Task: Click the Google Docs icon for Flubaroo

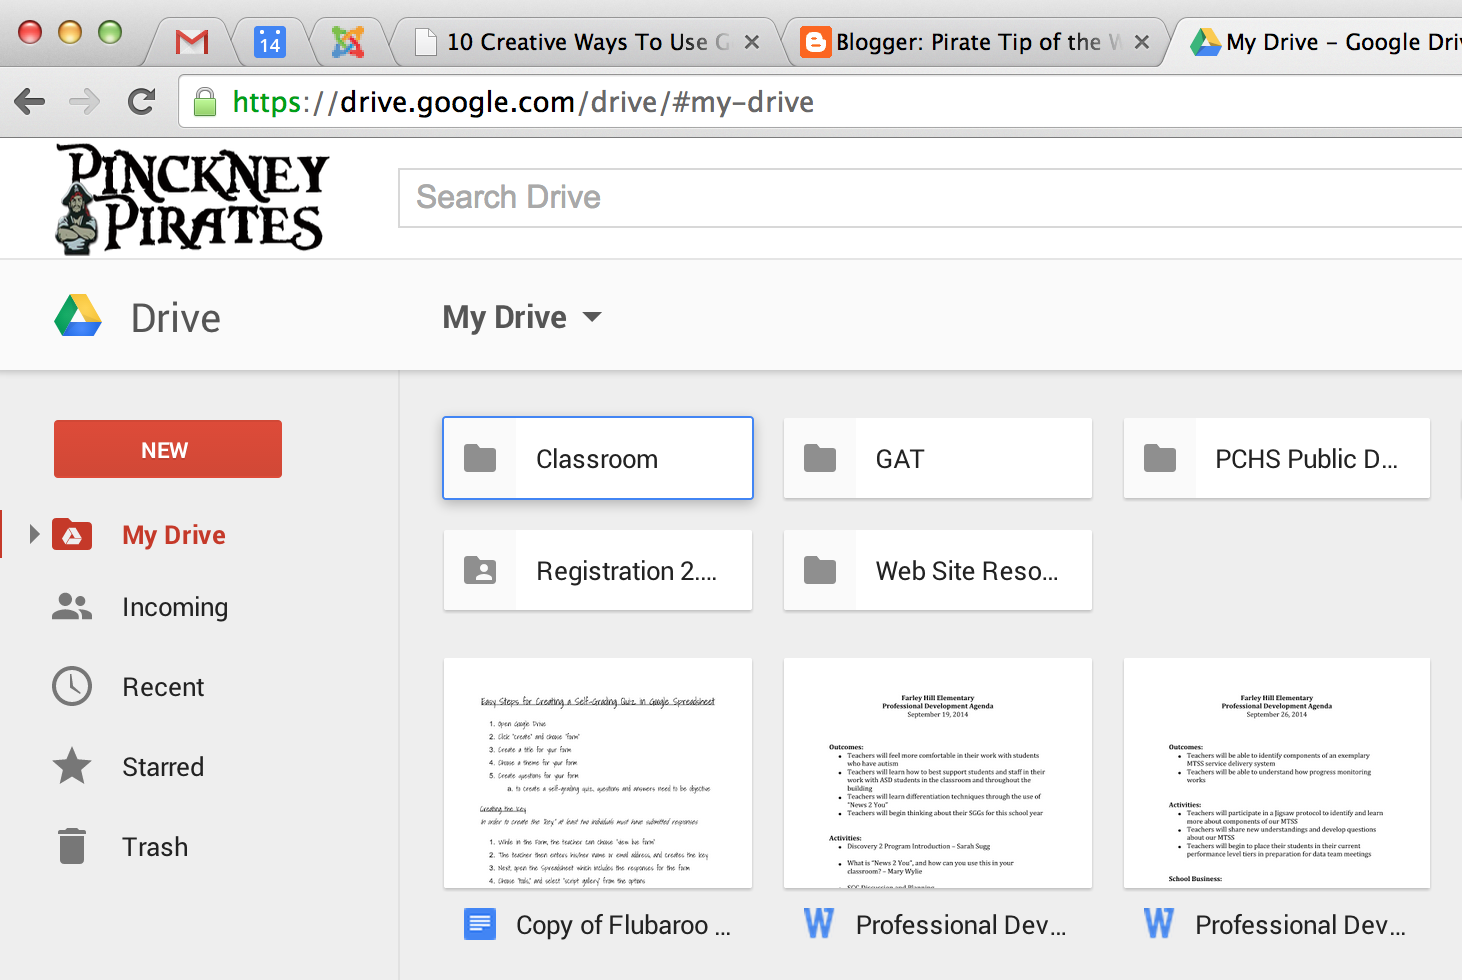Action: (480, 924)
